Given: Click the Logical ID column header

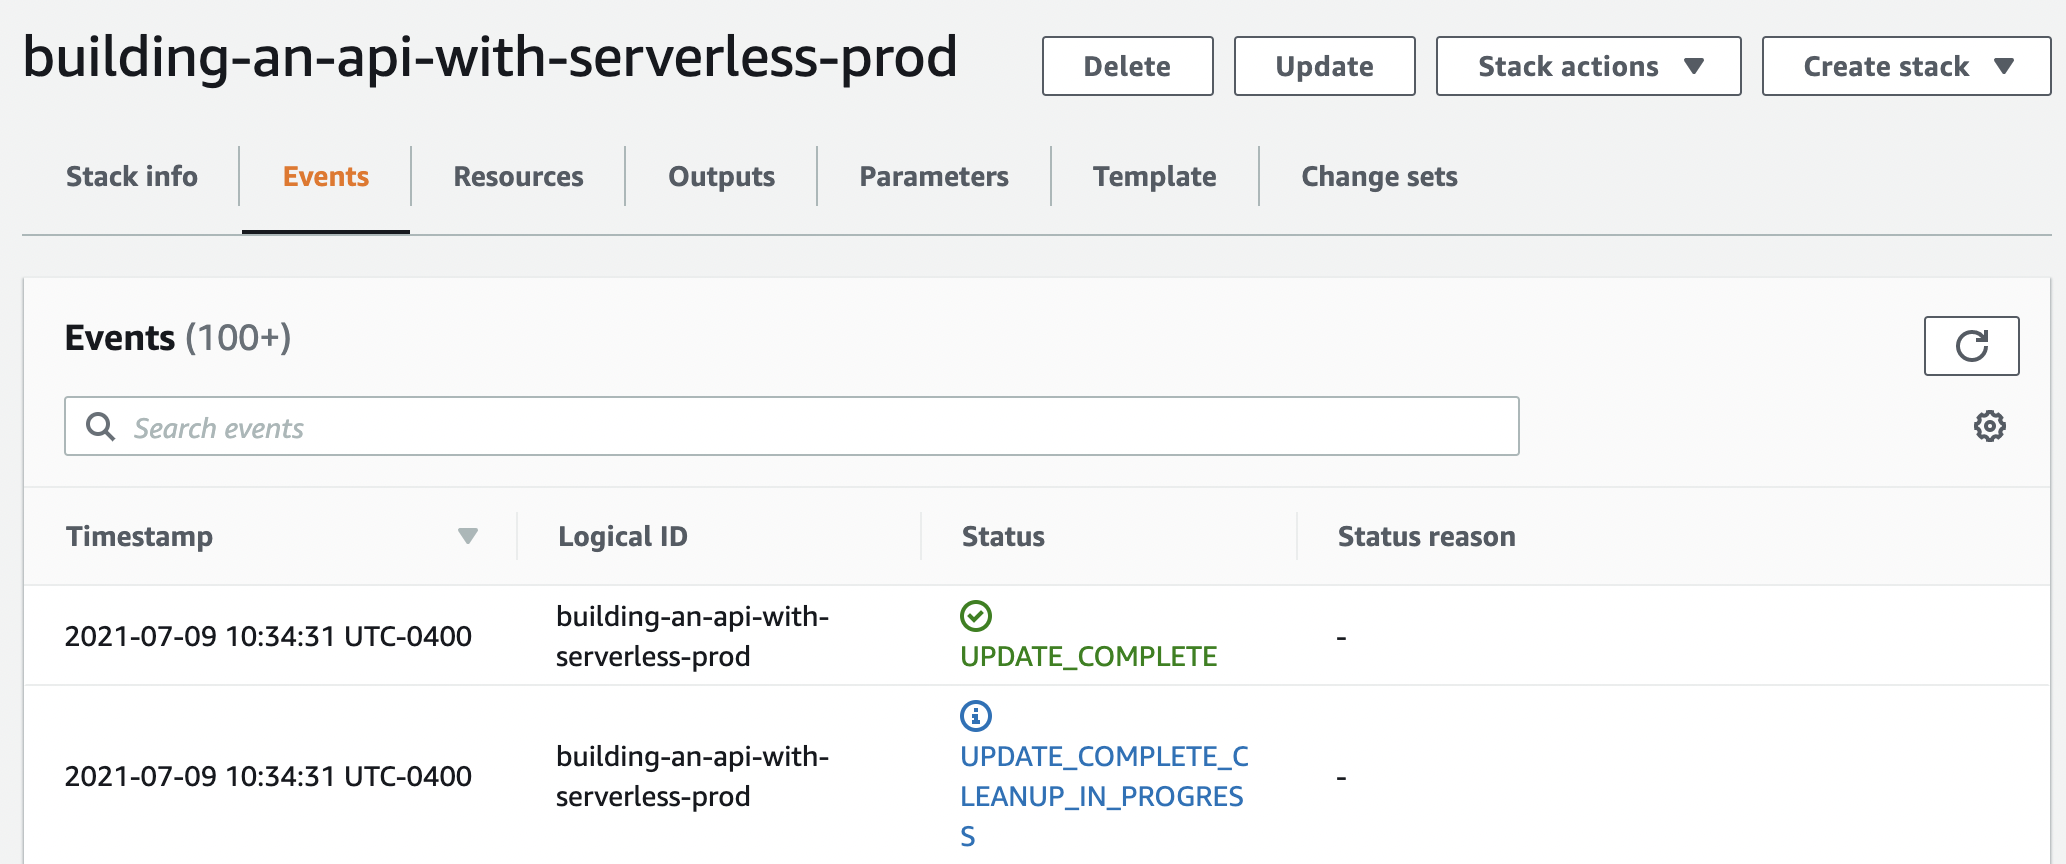Looking at the screenshot, I should [x=622, y=536].
